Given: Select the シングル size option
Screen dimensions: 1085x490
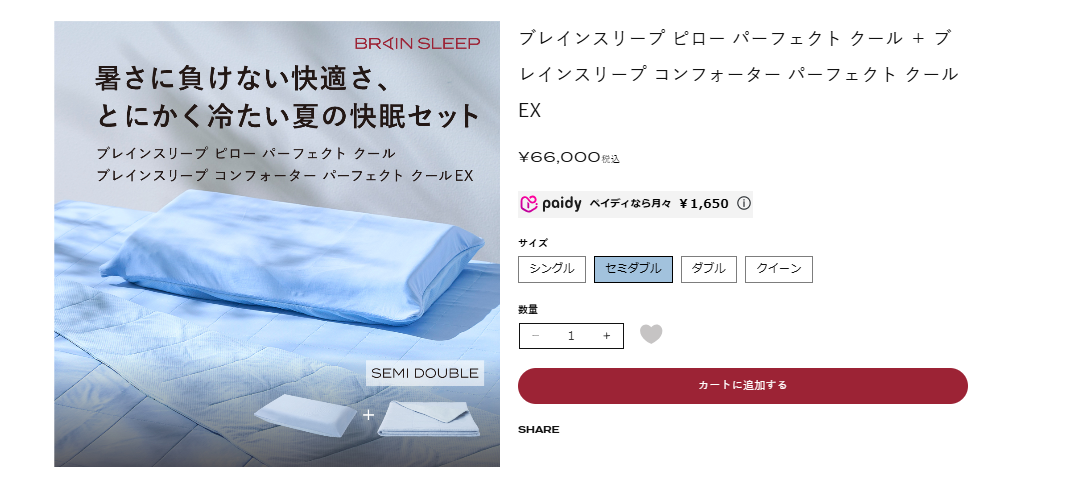Looking at the screenshot, I should (x=551, y=269).
